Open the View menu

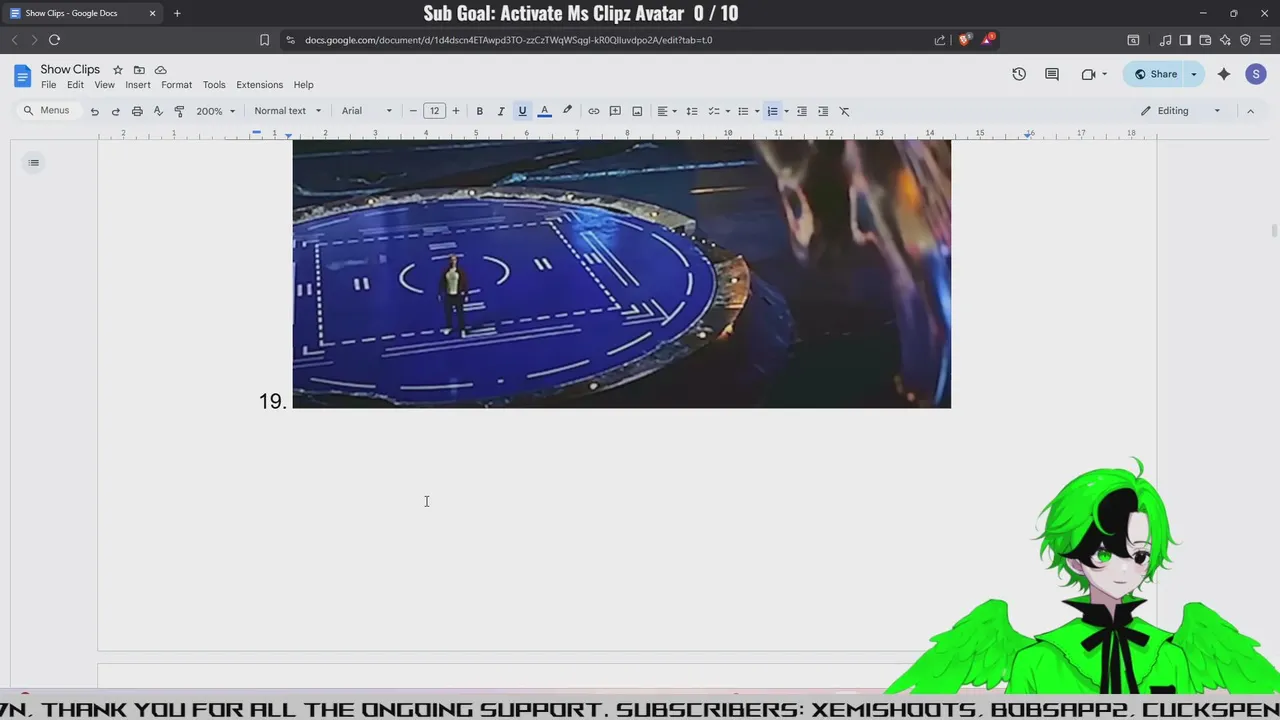coord(104,85)
